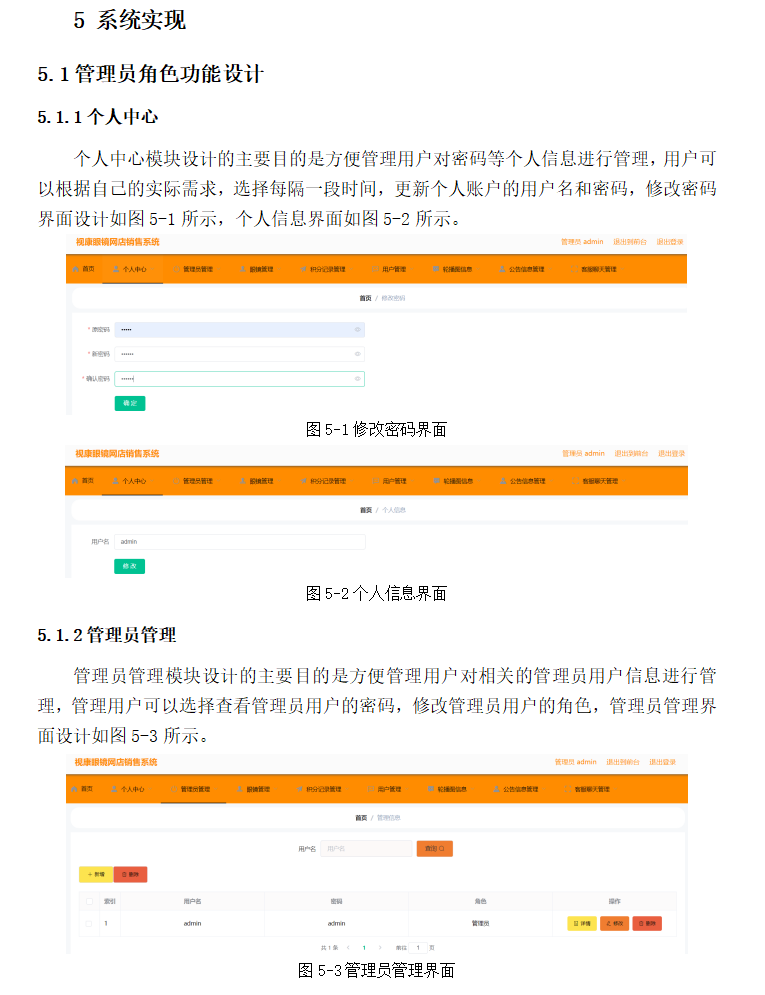Click the 确定 button in figure 5-1
The width and height of the screenshot is (765, 995).
[130, 404]
